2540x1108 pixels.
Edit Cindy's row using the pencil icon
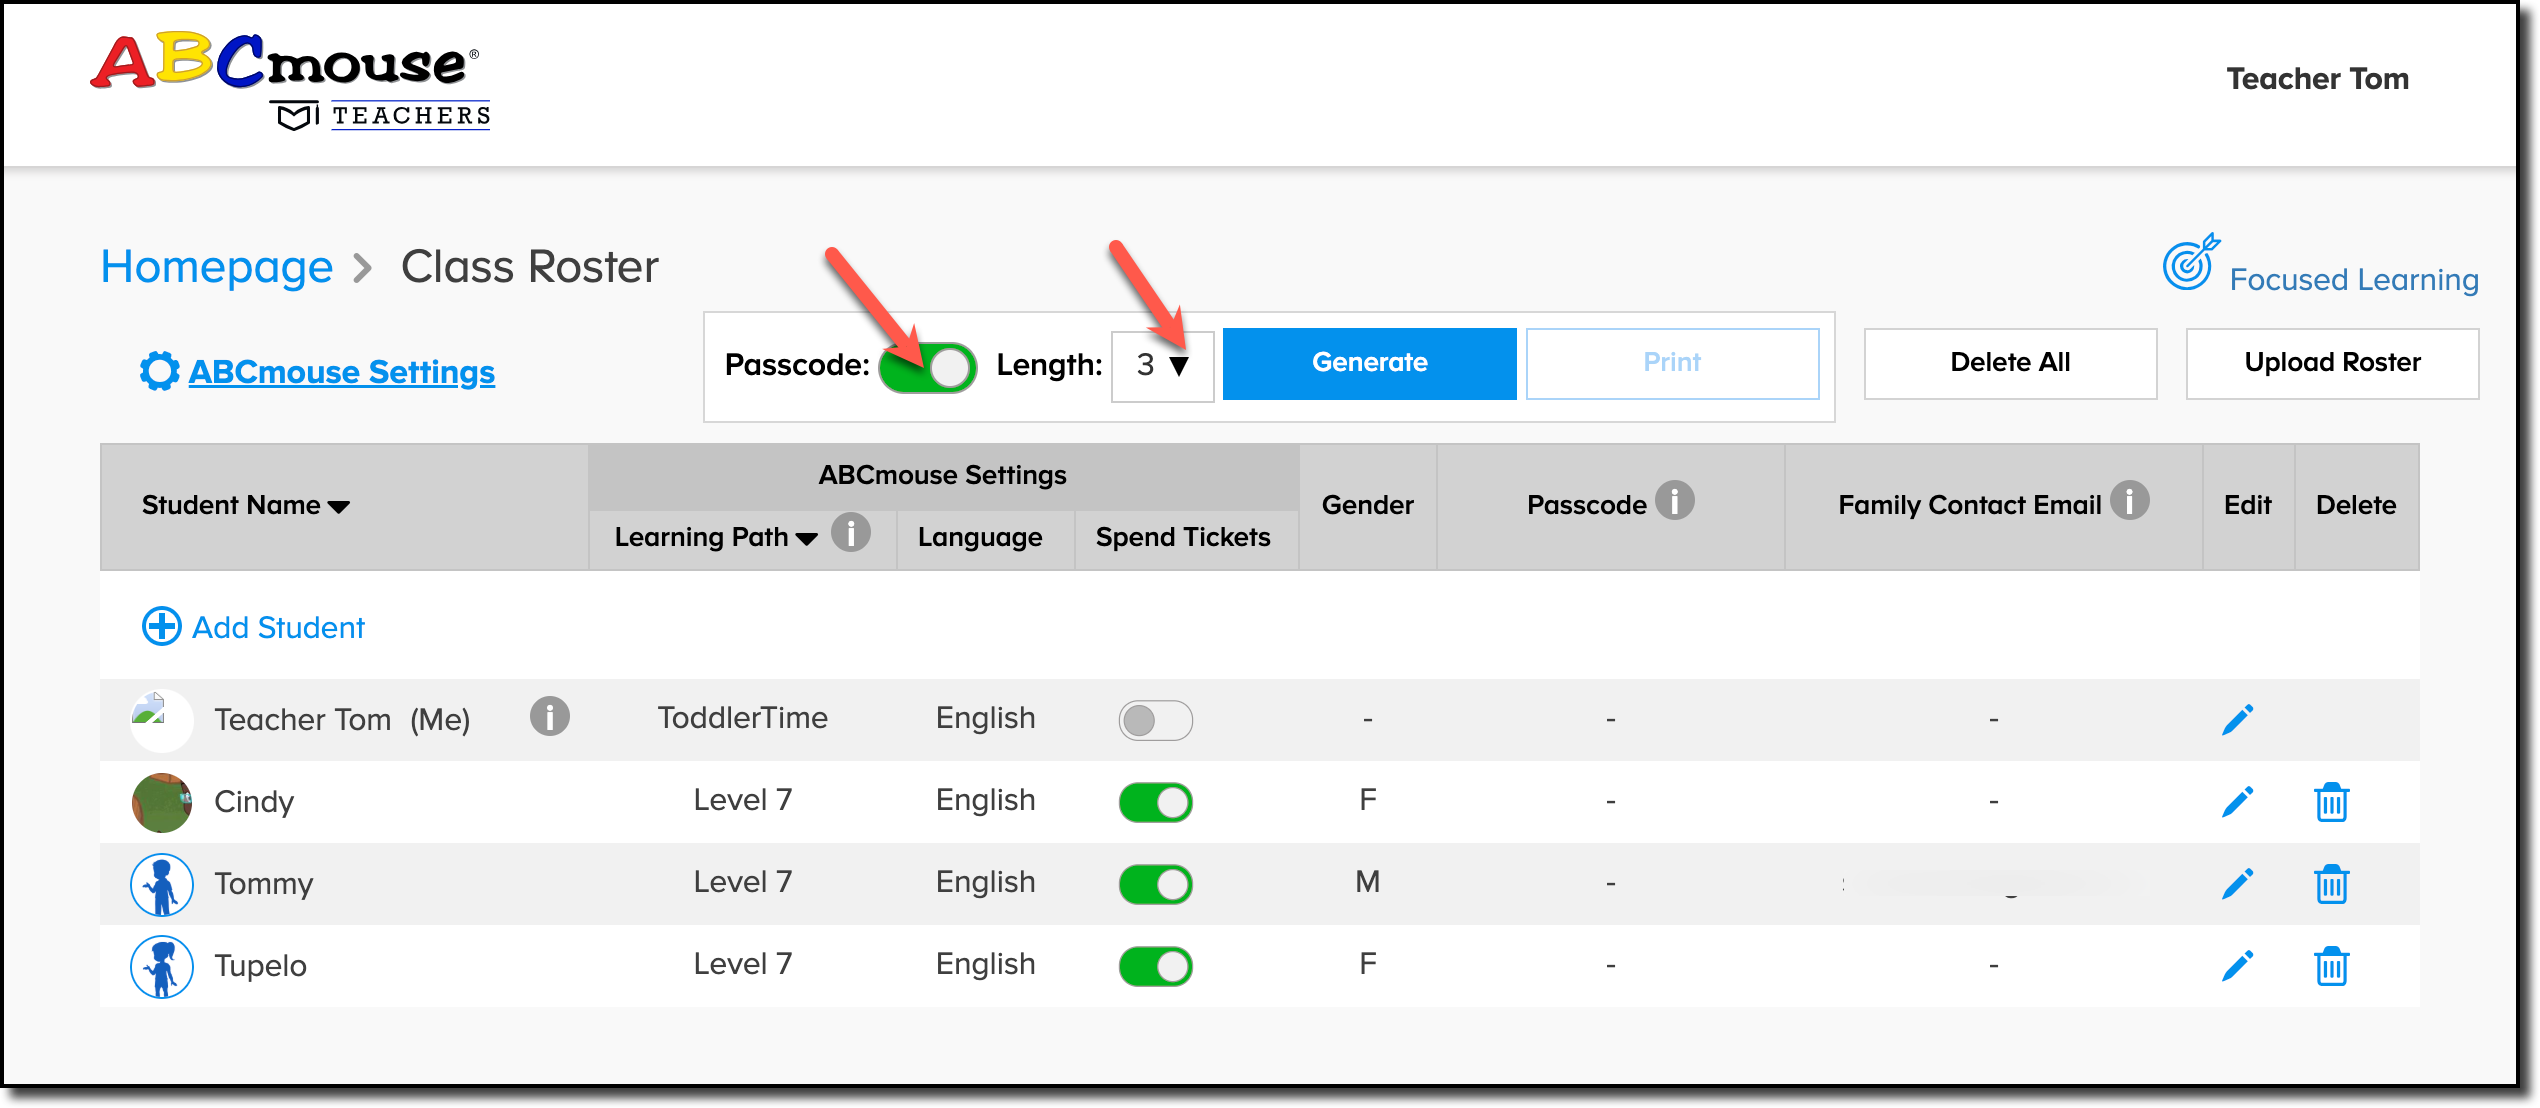pos(2238,801)
